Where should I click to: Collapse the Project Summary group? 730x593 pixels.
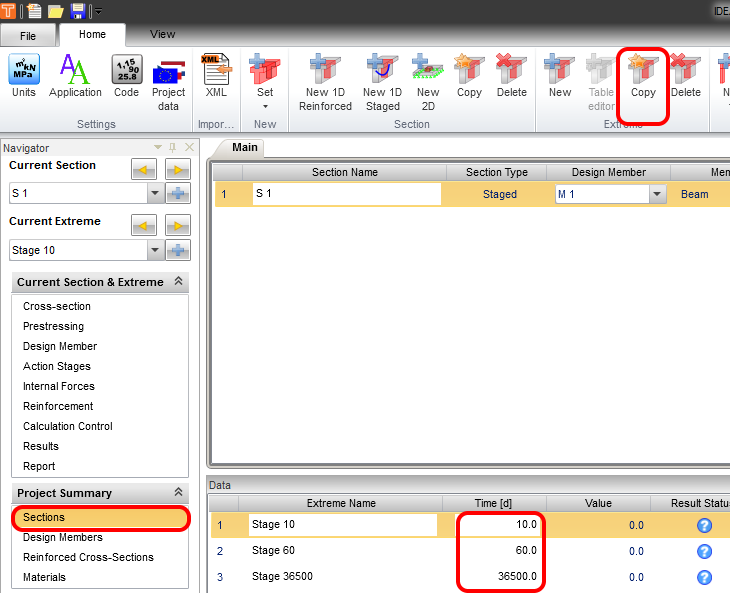click(x=178, y=492)
